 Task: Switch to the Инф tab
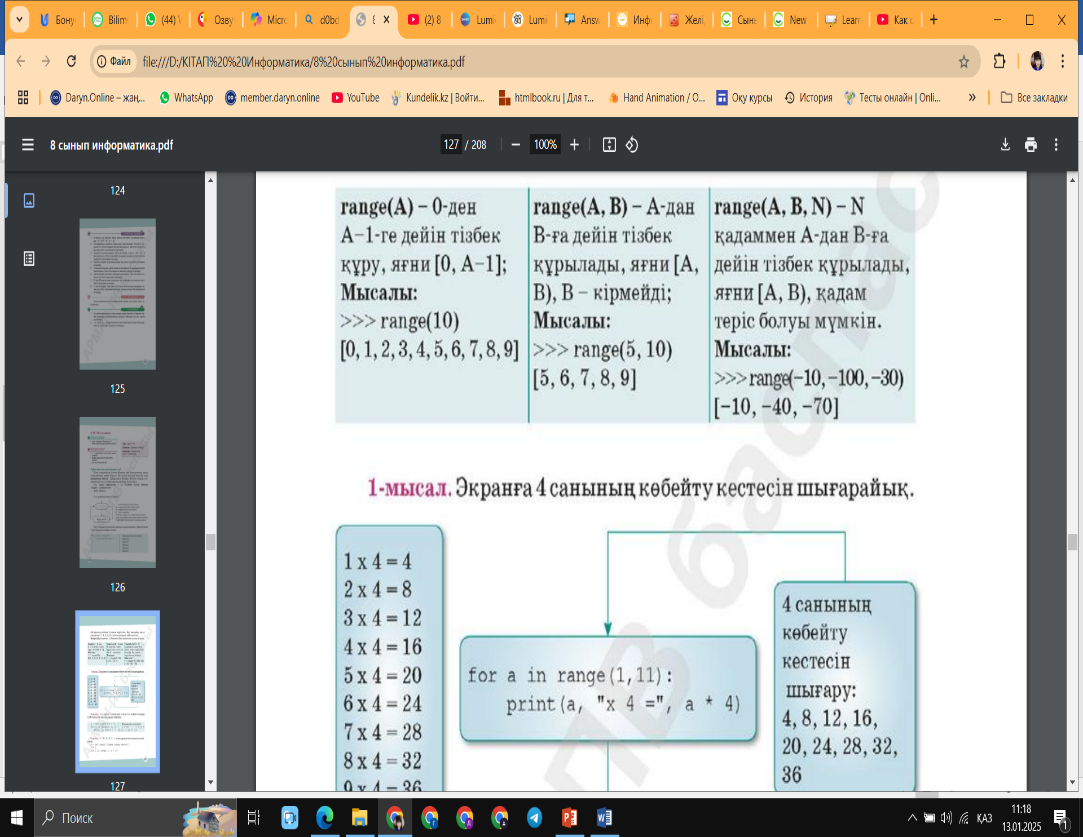[x=635, y=20]
